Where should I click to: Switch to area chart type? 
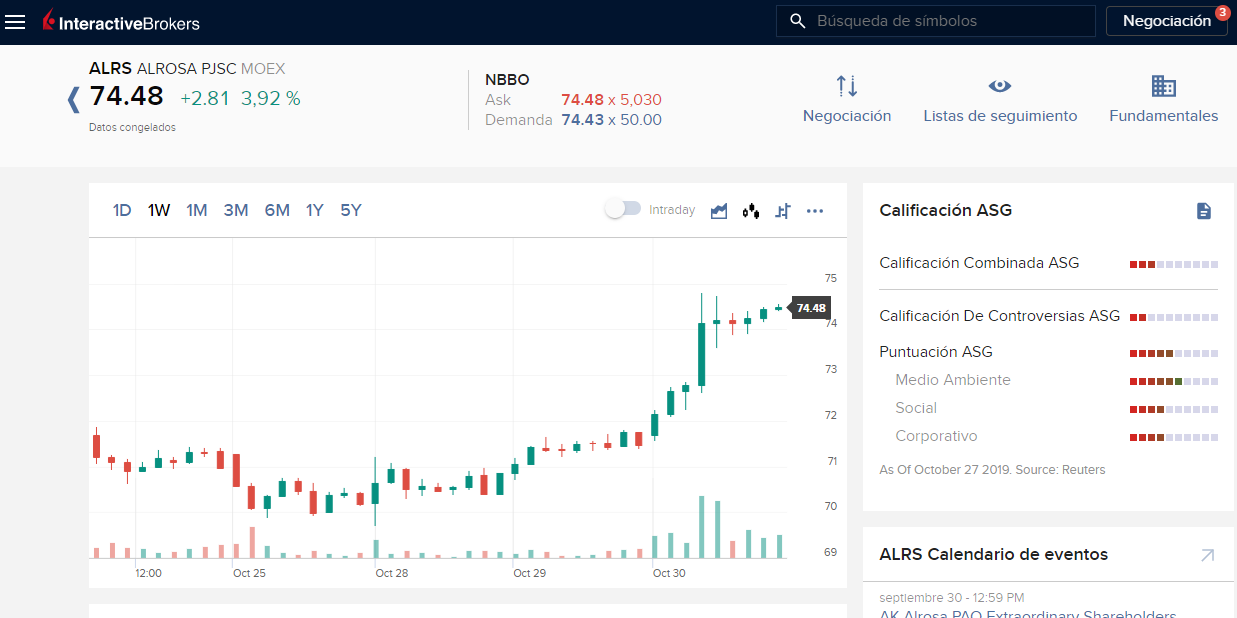pyautogui.click(x=719, y=210)
